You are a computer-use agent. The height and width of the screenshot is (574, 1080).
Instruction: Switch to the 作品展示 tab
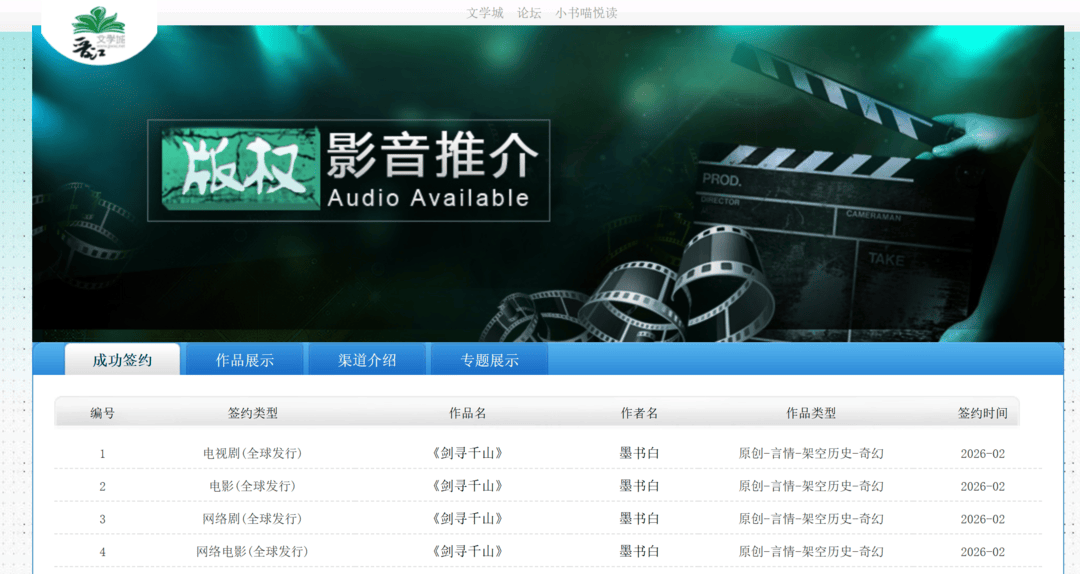[245, 360]
